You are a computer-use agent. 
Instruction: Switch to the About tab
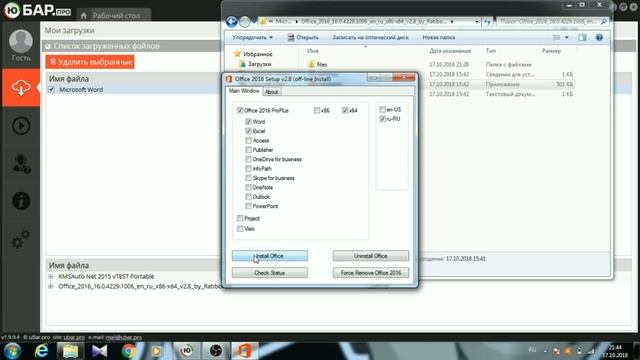tap(271, 92)
